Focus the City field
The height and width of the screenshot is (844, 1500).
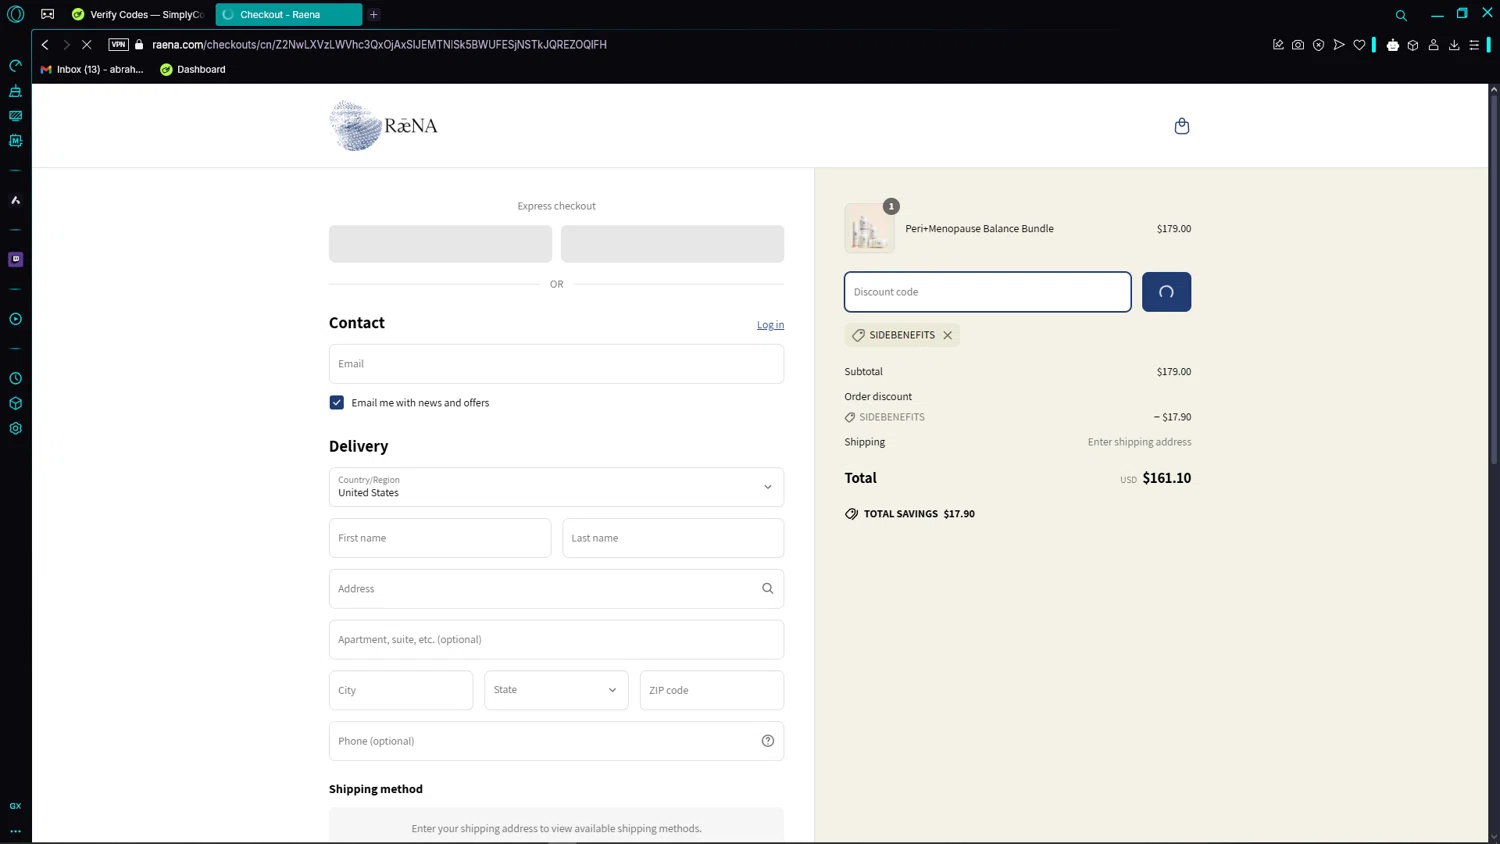401,690
